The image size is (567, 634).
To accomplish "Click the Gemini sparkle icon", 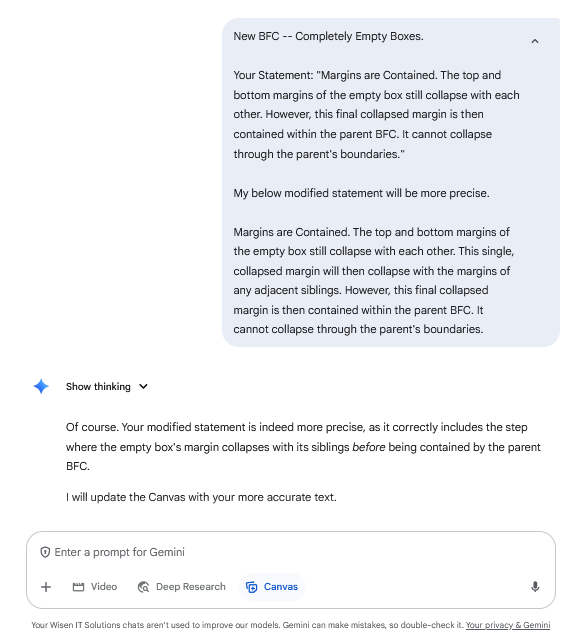I will [41, 387].
